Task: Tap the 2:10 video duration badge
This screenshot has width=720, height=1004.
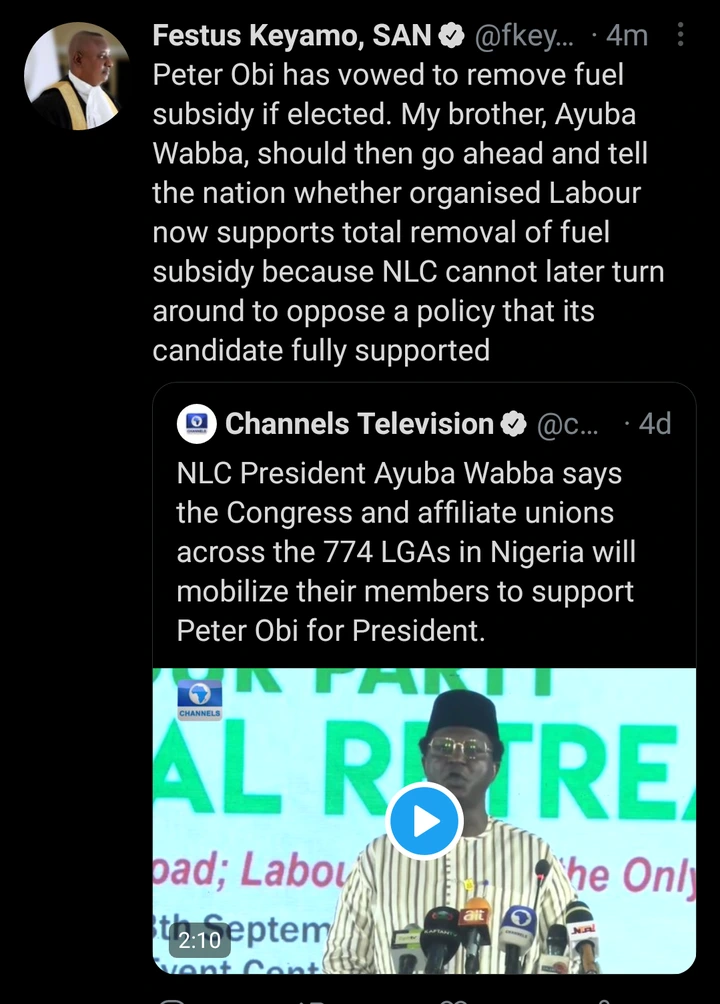Action: pyautogui.click(x=200, y=941)
